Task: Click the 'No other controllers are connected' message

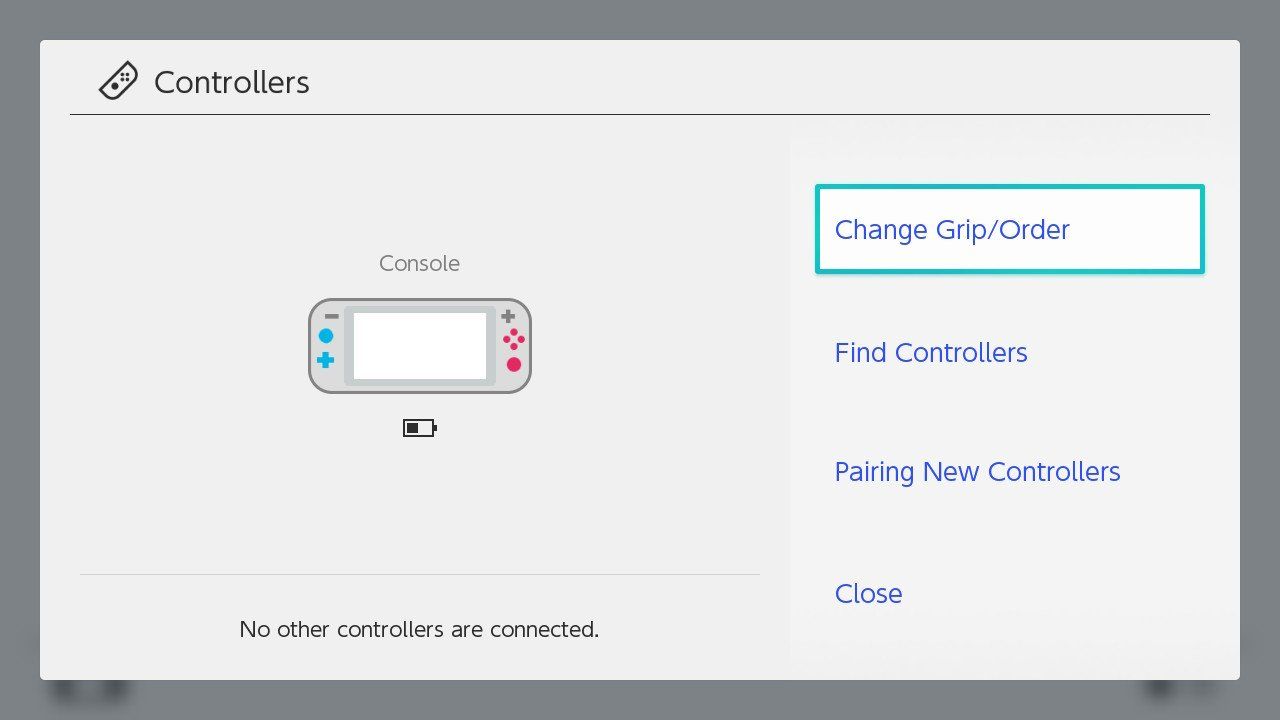Action: (419, 629)
